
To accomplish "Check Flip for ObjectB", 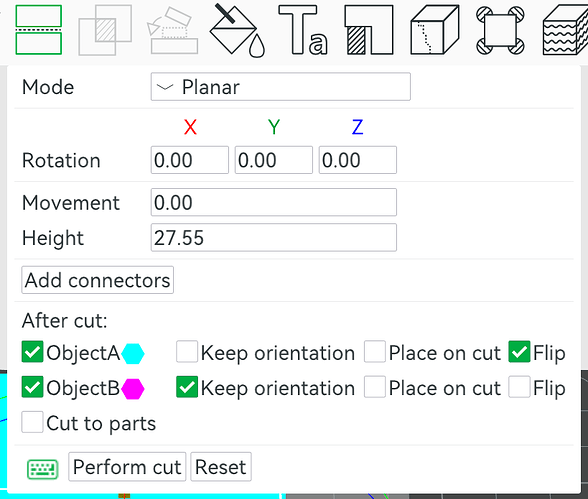I will tap(519, 387).
